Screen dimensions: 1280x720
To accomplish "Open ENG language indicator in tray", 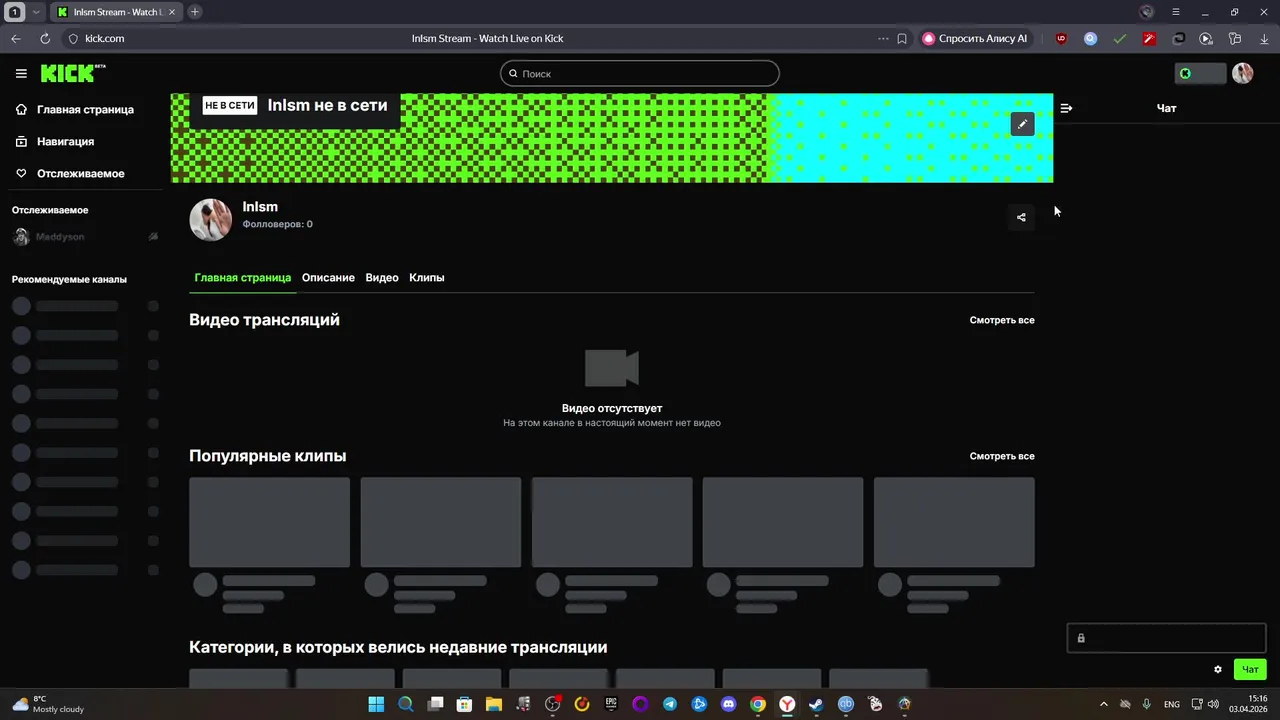I will 1172,704.
